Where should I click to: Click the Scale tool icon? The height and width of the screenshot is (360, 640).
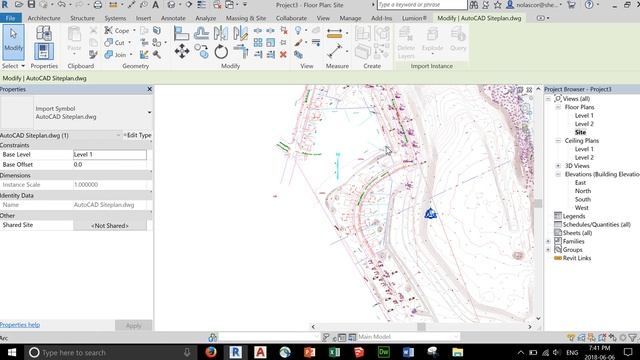tap(271, 42)
